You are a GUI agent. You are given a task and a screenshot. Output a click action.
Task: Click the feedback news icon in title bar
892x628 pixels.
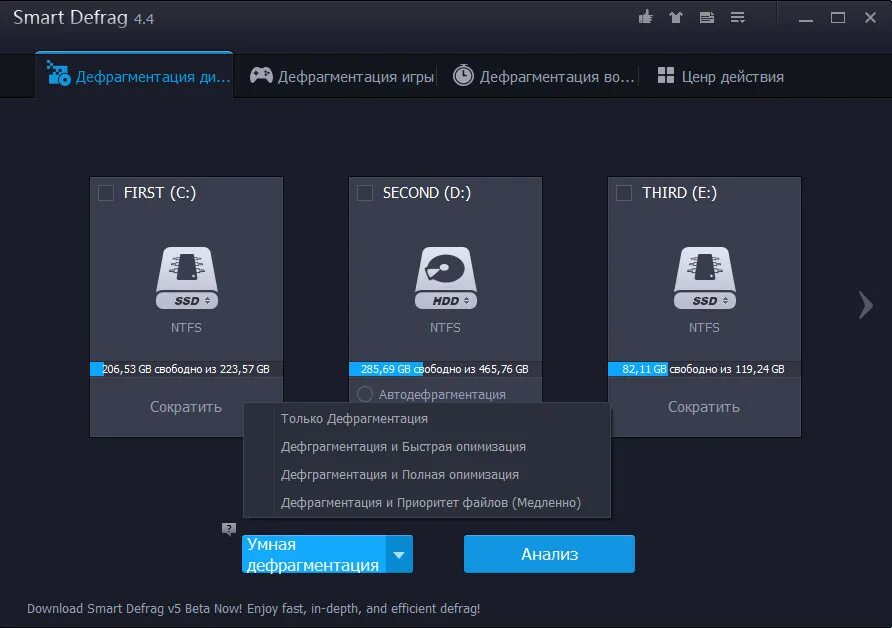pos(707,18)
